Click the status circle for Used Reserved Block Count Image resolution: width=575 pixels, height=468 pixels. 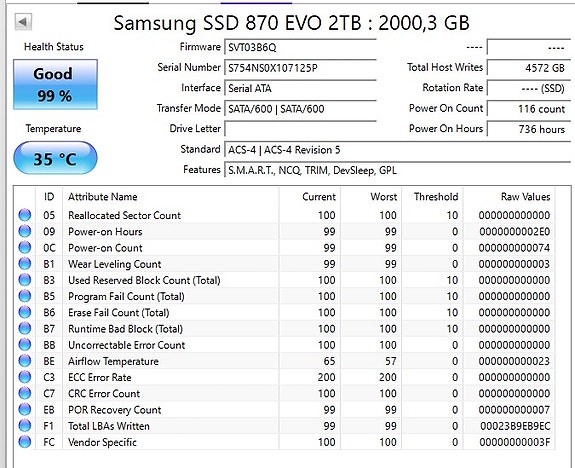[25, 279]
